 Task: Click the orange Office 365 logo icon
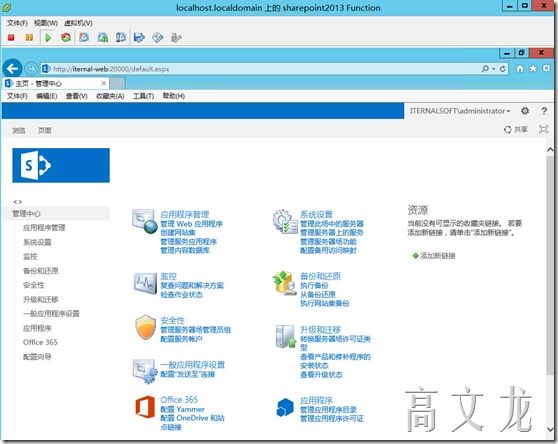(145, 407)
